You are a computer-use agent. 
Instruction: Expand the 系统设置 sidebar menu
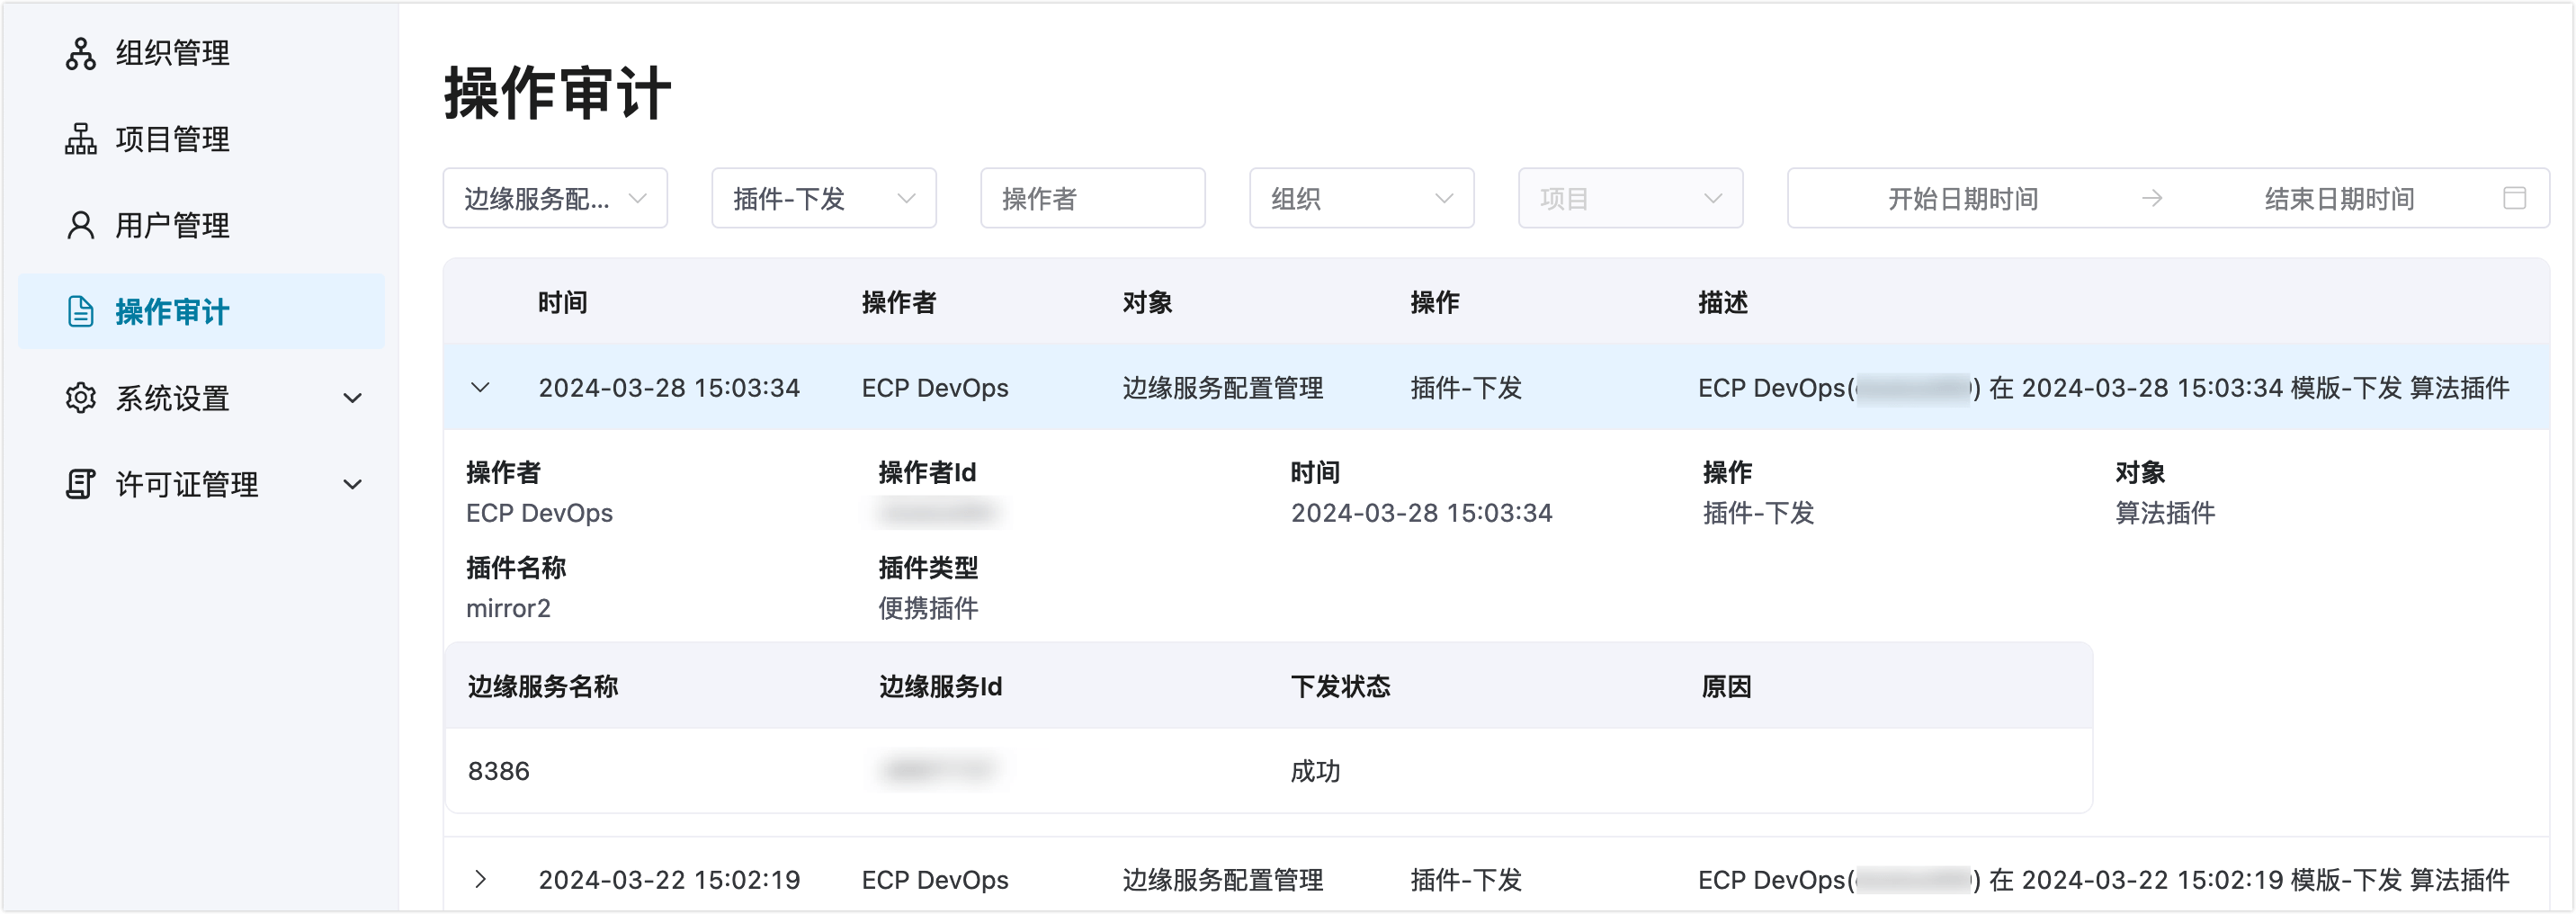pos(352,397)
